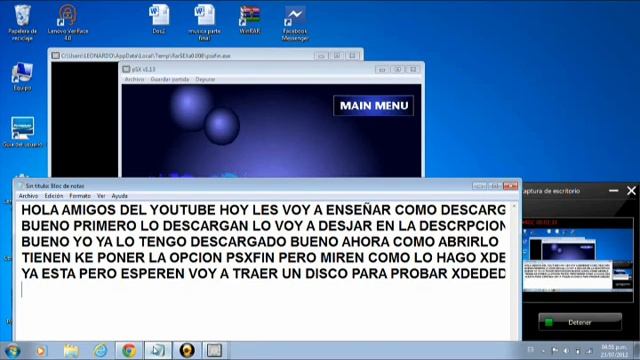Open Windows Media Player from taskbar

click(x=41, y=351)
